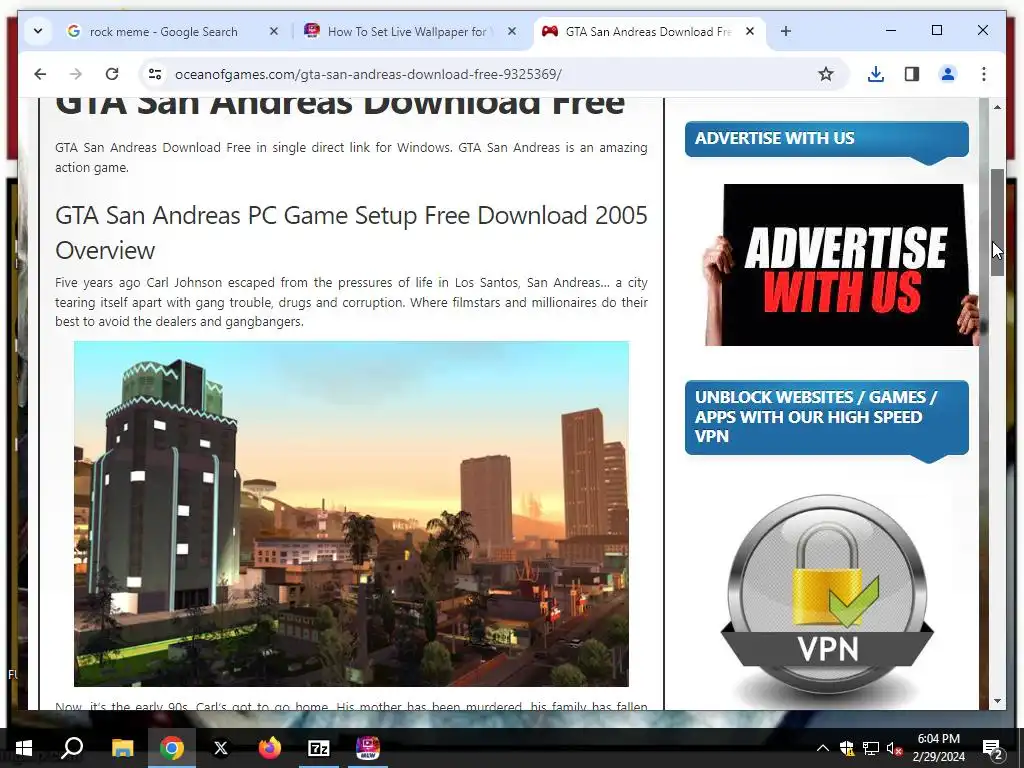Click the GTA San Andreas city screenshot

click(351, 513)
